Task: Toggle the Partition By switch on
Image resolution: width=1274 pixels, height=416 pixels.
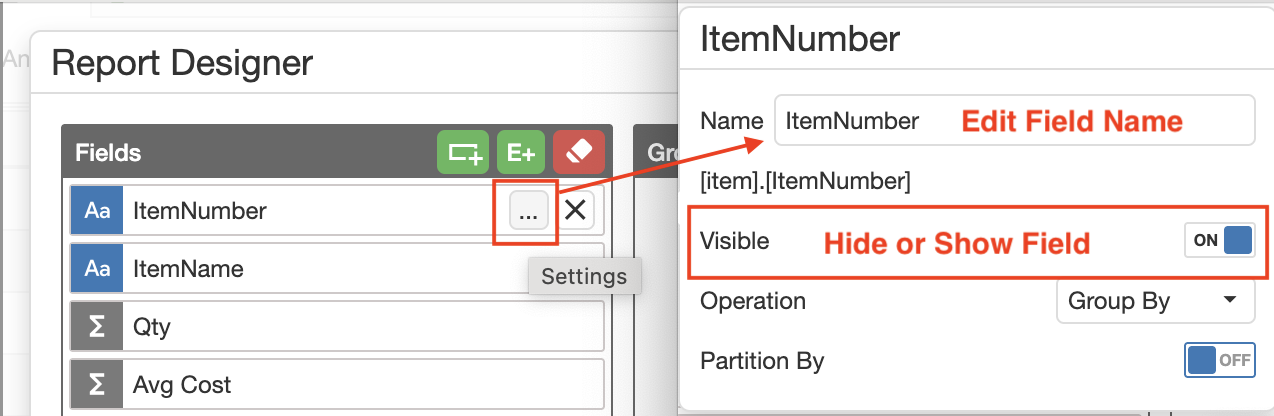Action: [1220, 361]
